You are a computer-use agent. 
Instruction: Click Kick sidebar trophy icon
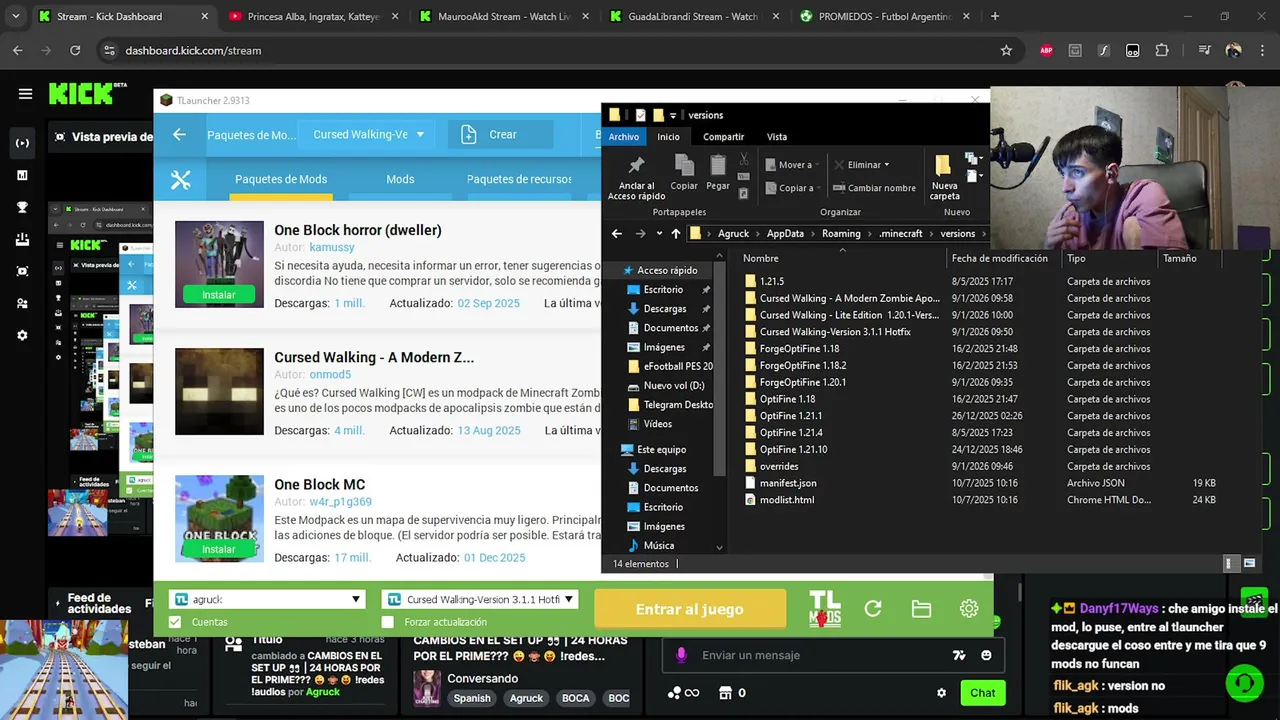[x=22, y=207]
